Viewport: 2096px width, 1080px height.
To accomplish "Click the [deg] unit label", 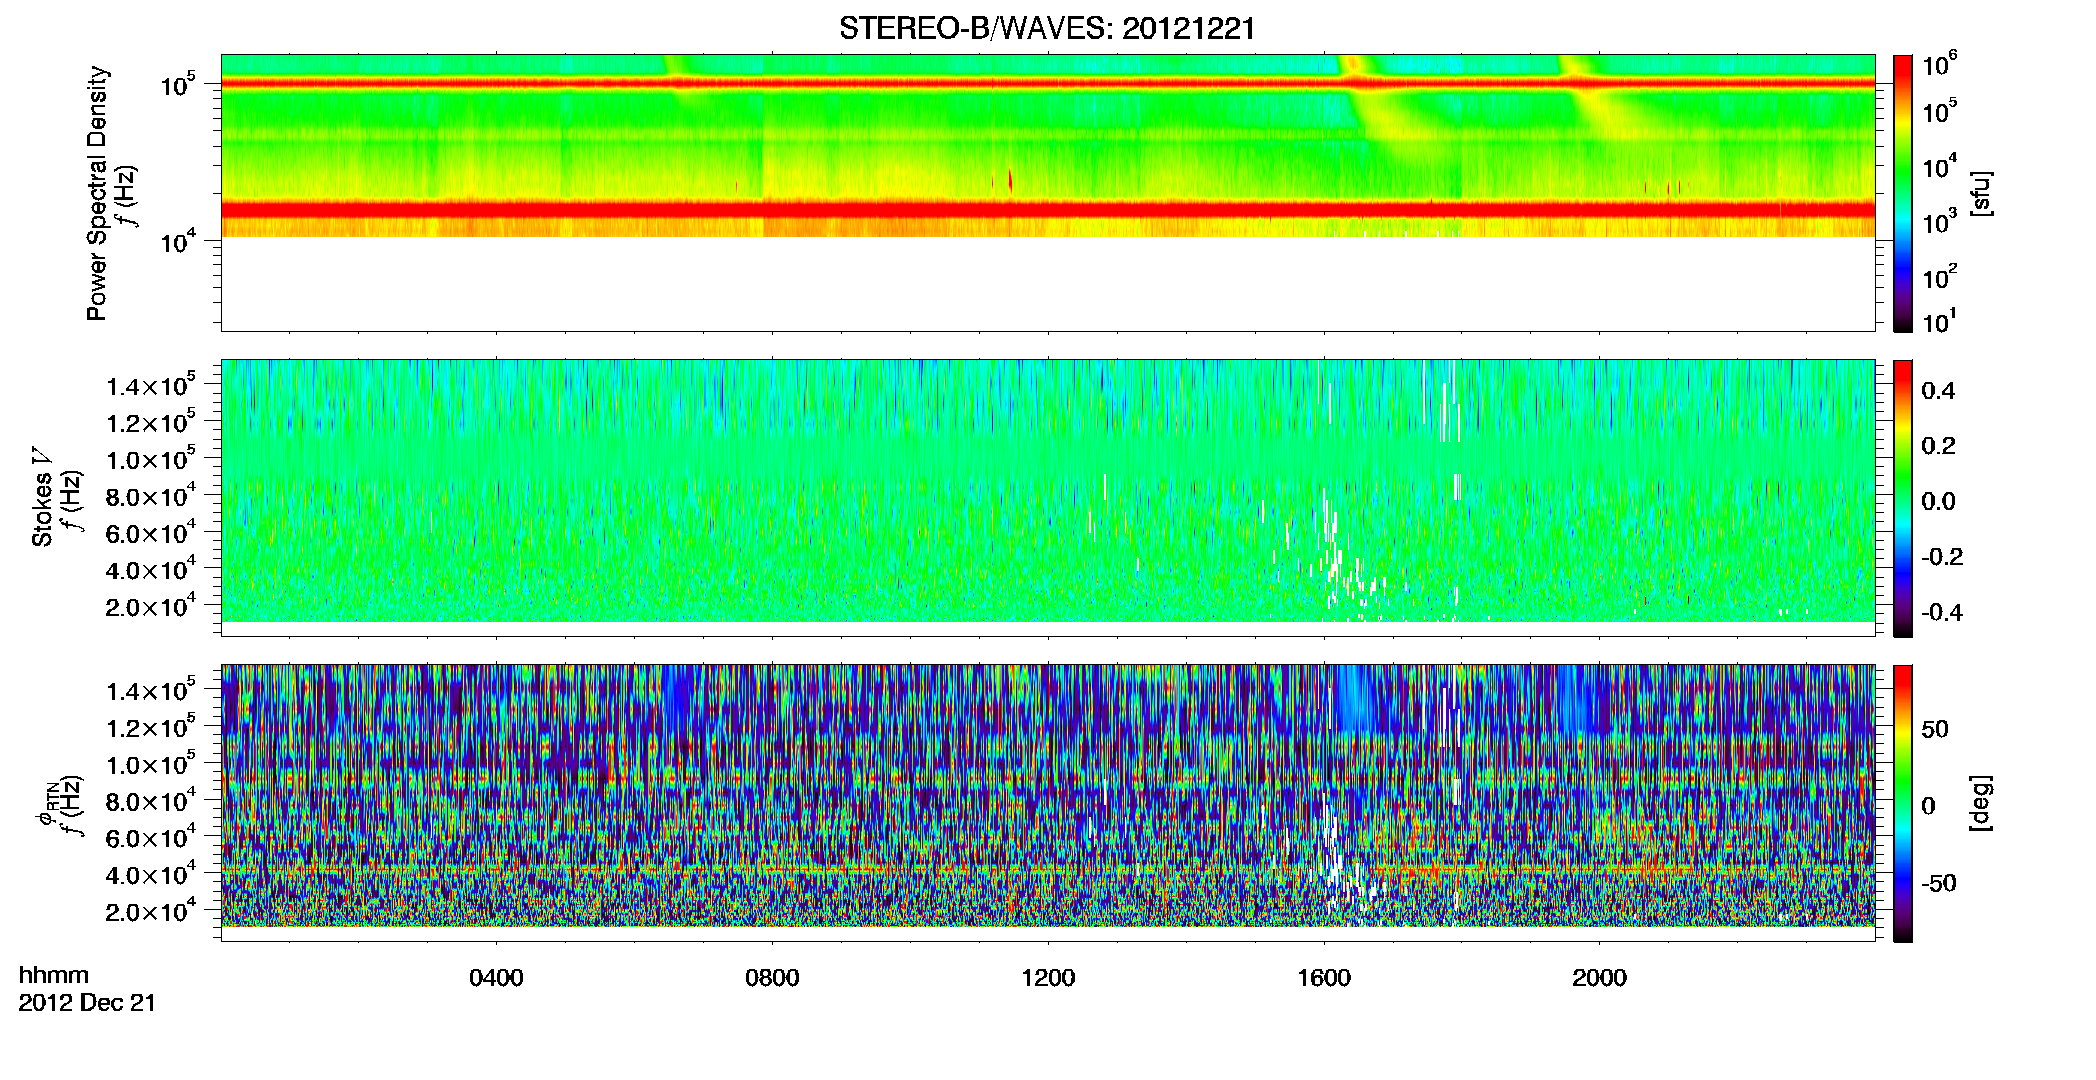I will coord(1981,803).
